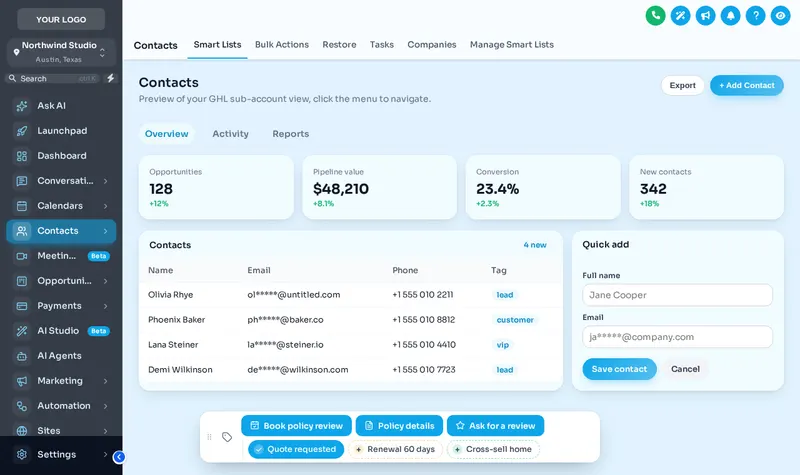This screenshot has height=475, width=800.
Task: Switch to the Activity sub-tab
Action: (x=230, y=134)
